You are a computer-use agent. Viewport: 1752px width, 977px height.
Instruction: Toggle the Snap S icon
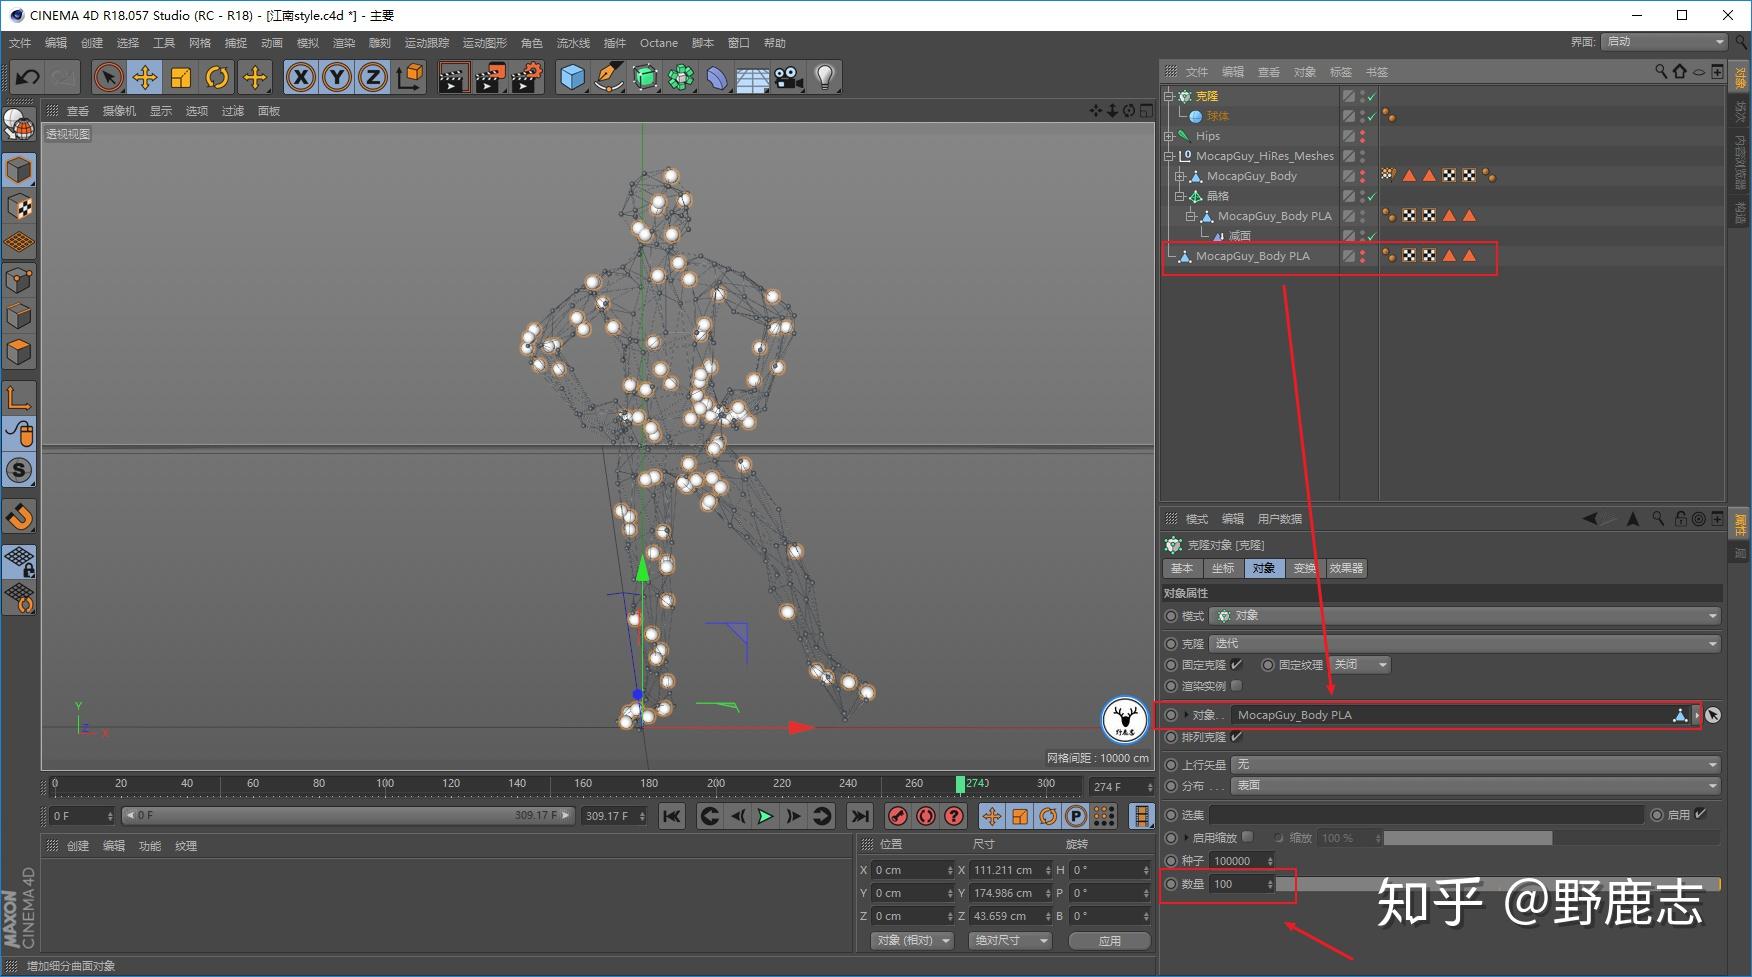pos(19,470)
